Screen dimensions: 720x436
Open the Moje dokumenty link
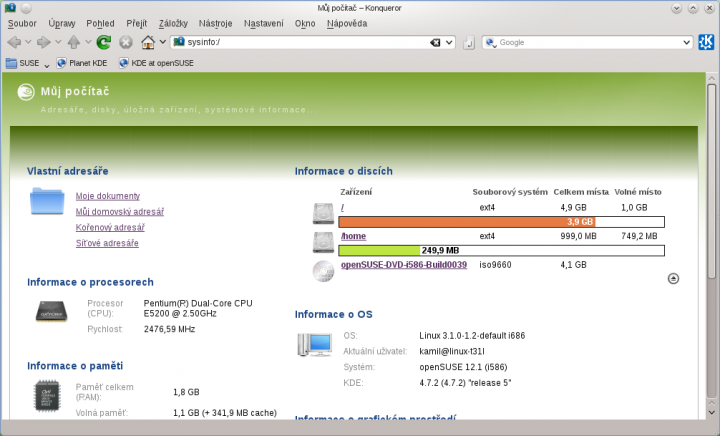click(x=108, y=196)
